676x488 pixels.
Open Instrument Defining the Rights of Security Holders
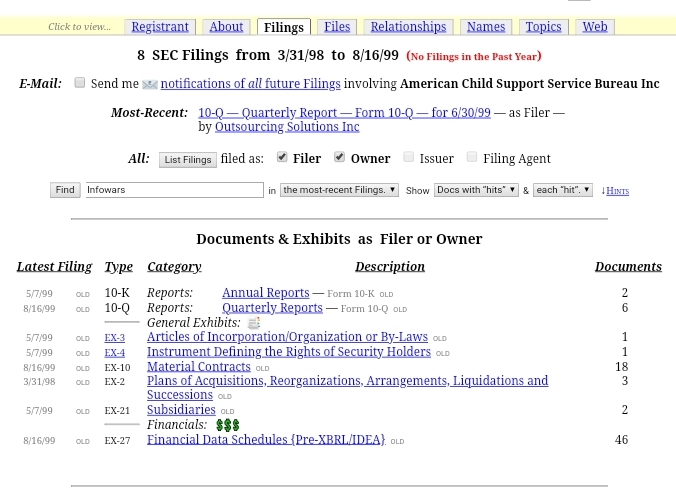click(x=289, y=352)
